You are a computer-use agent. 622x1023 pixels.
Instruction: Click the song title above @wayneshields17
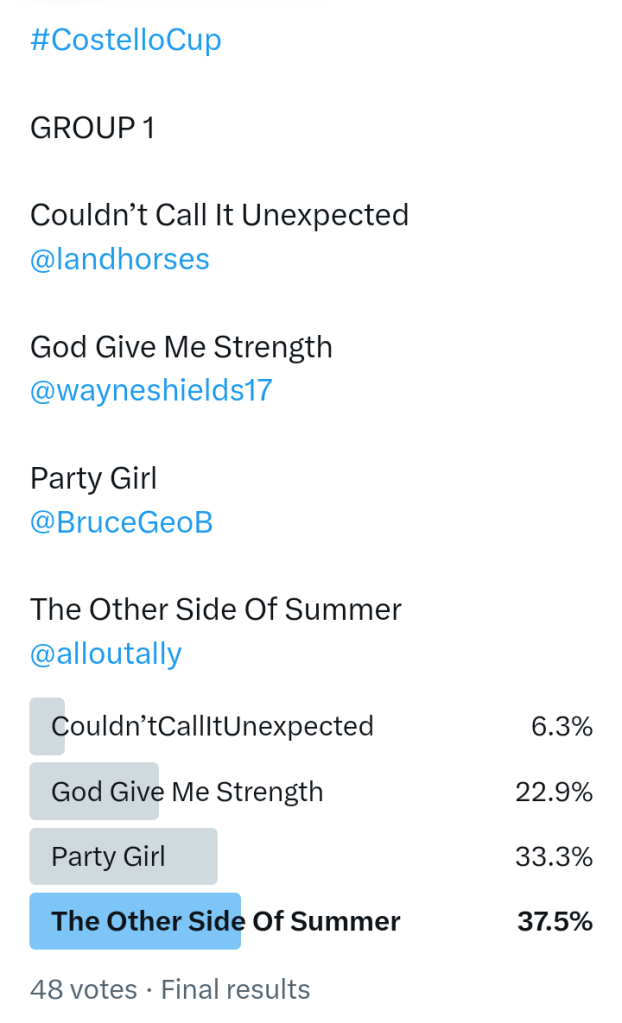pos(181,347)
